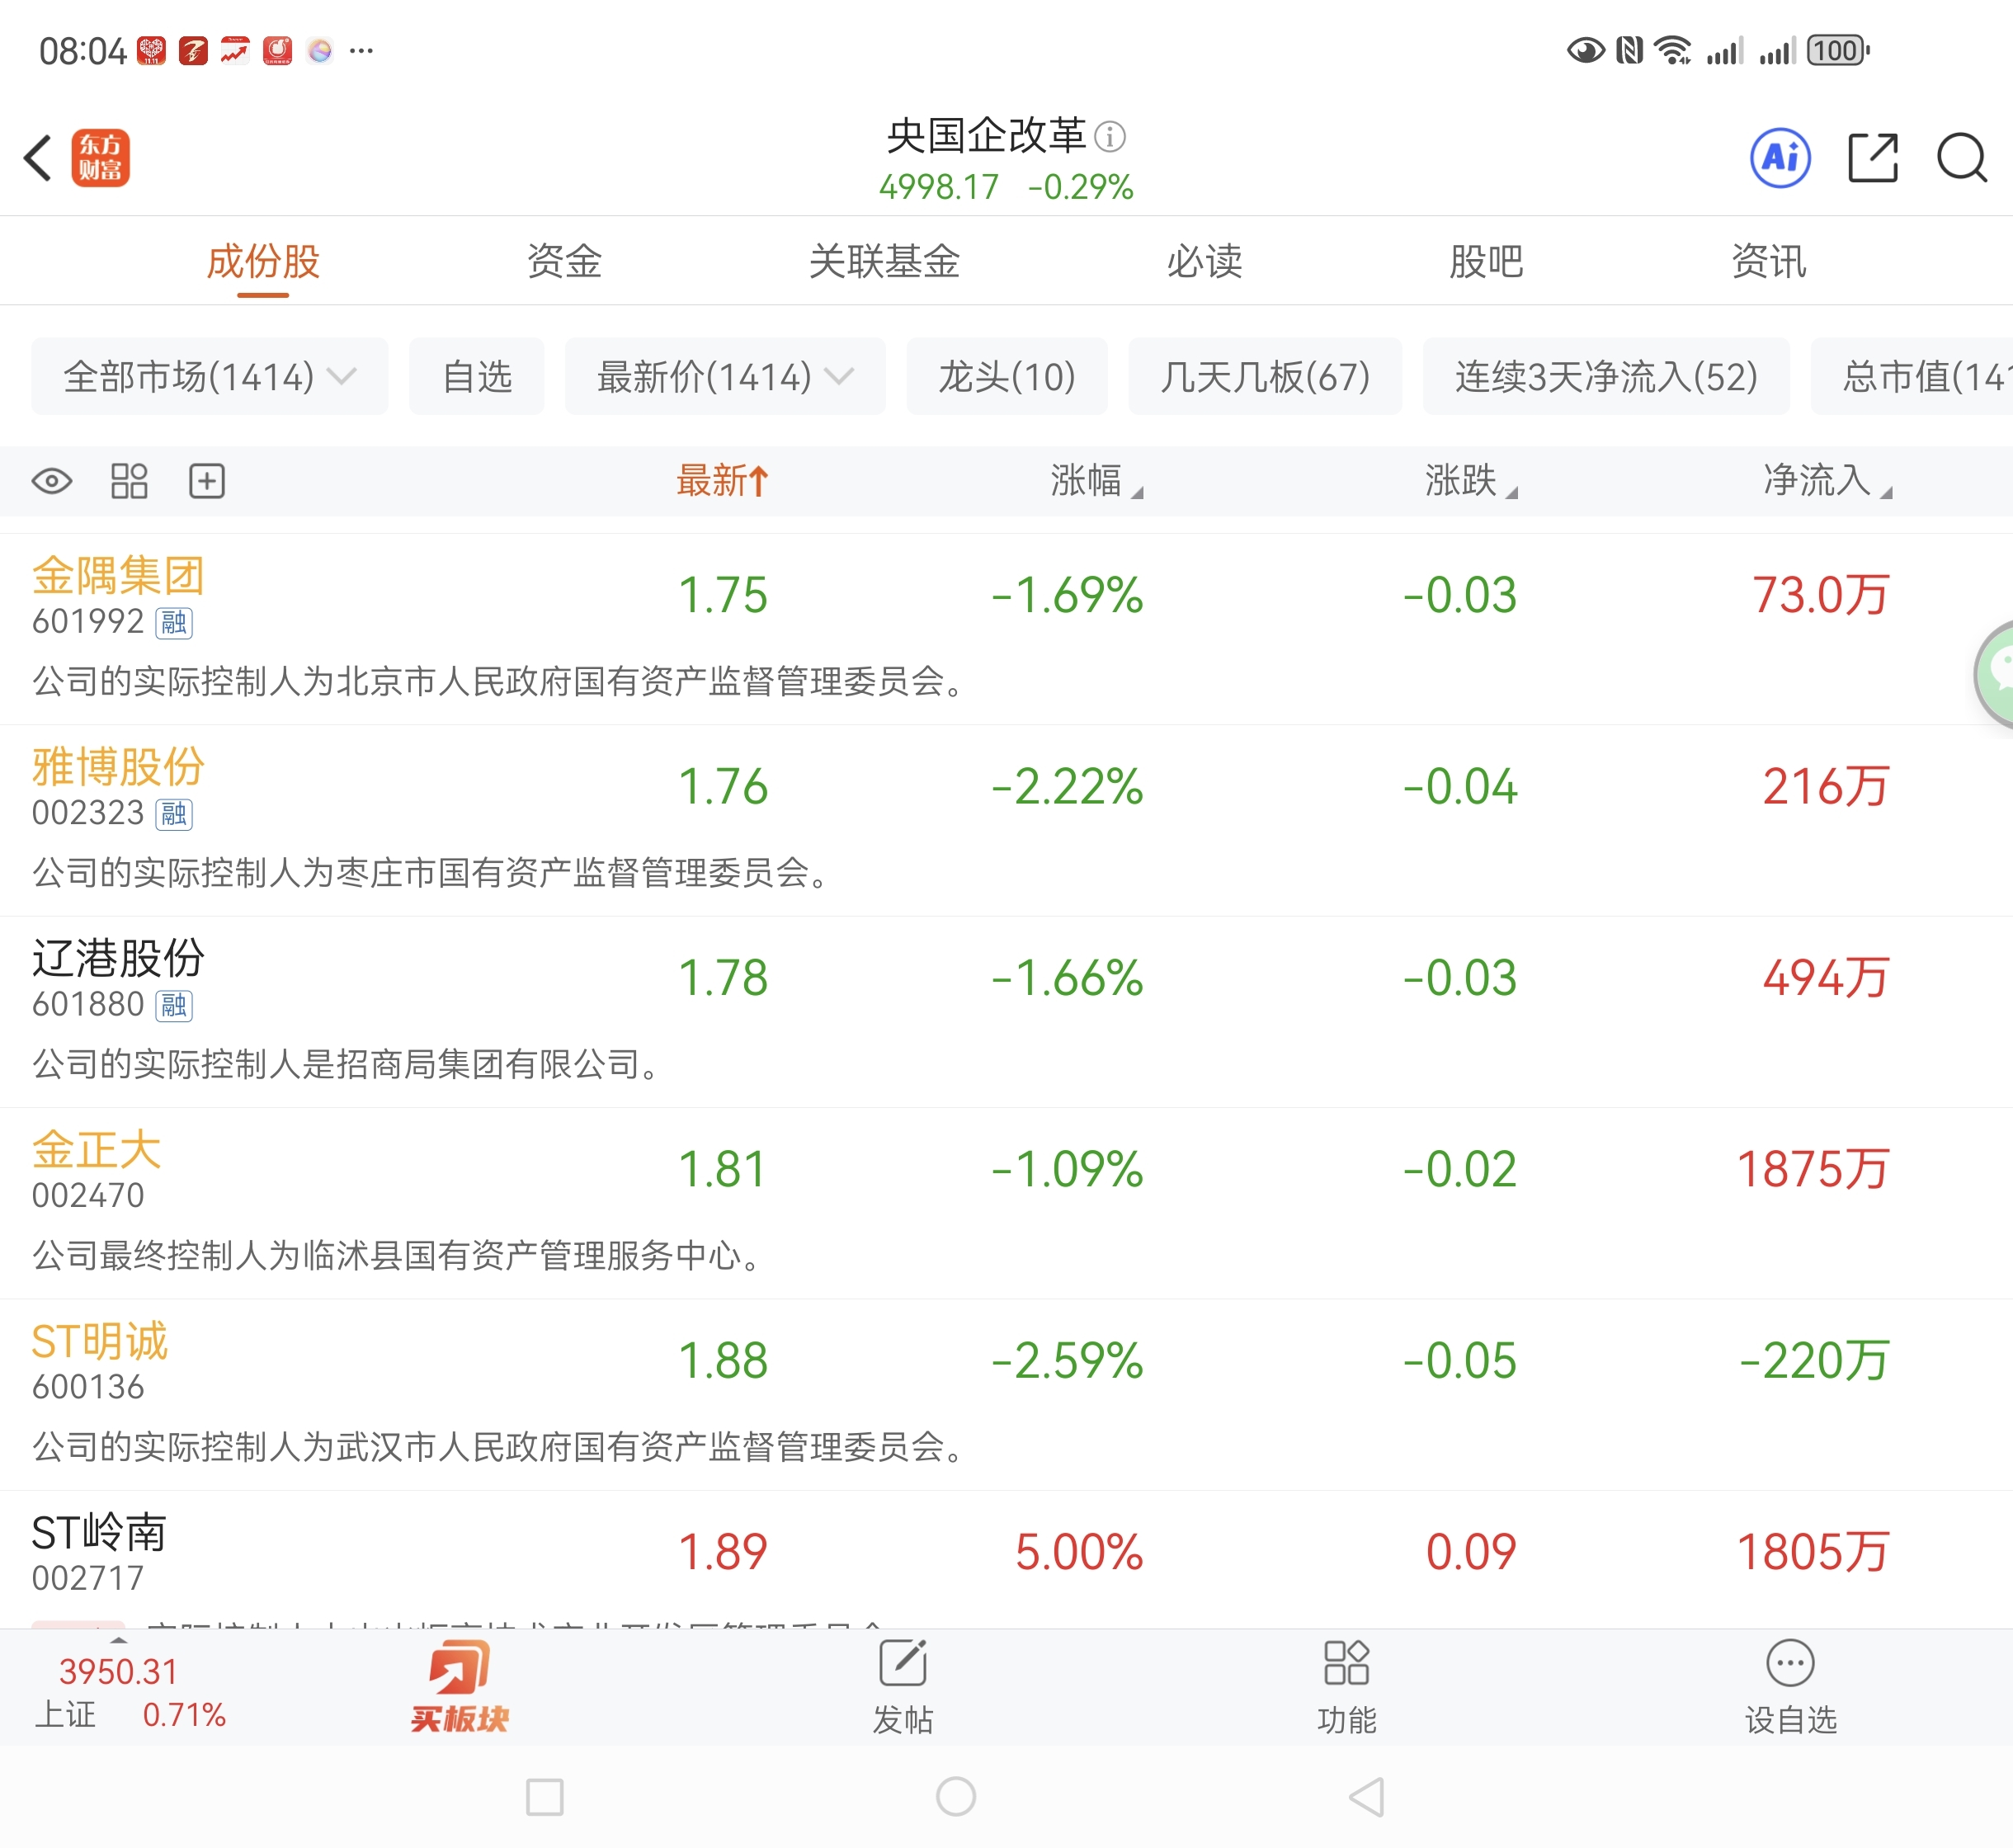Open the search magnifier icon
This screenshot has width=2013, height=1848.
pyautogui.click(x=1961, y=158)
